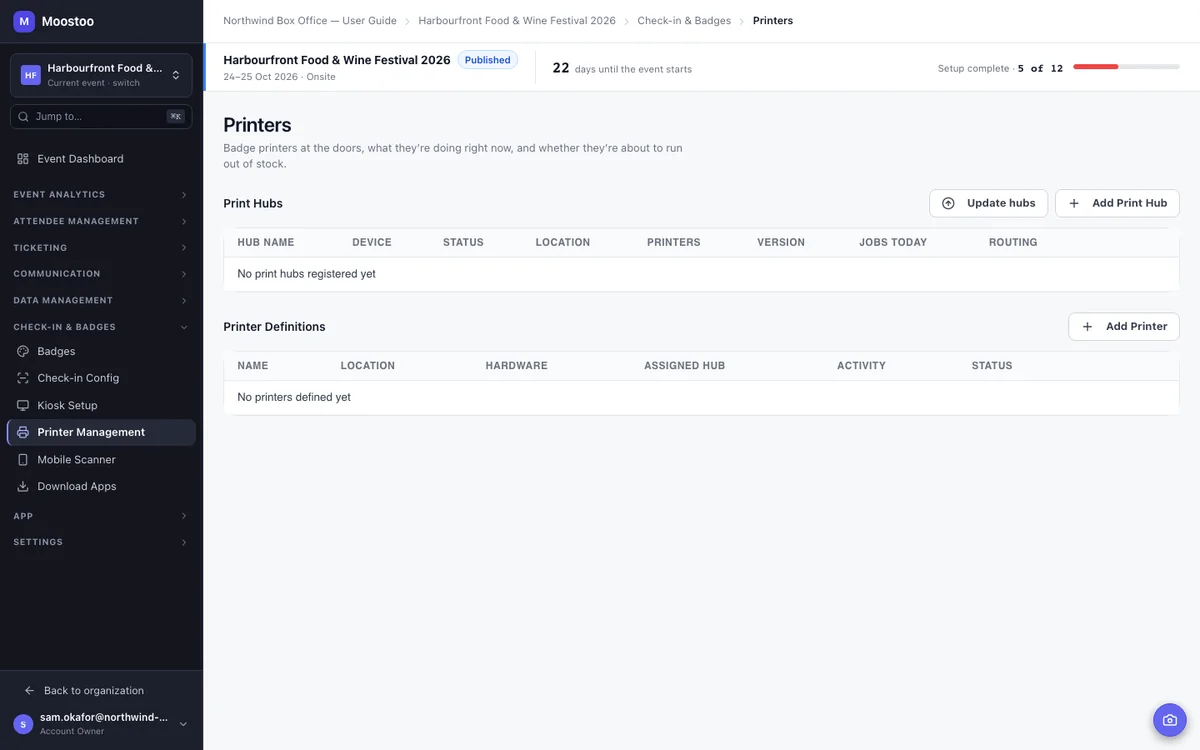Click the HUB NAME column header
Viewport: 1200px width, 750px height.
click(x=266, y=242)
